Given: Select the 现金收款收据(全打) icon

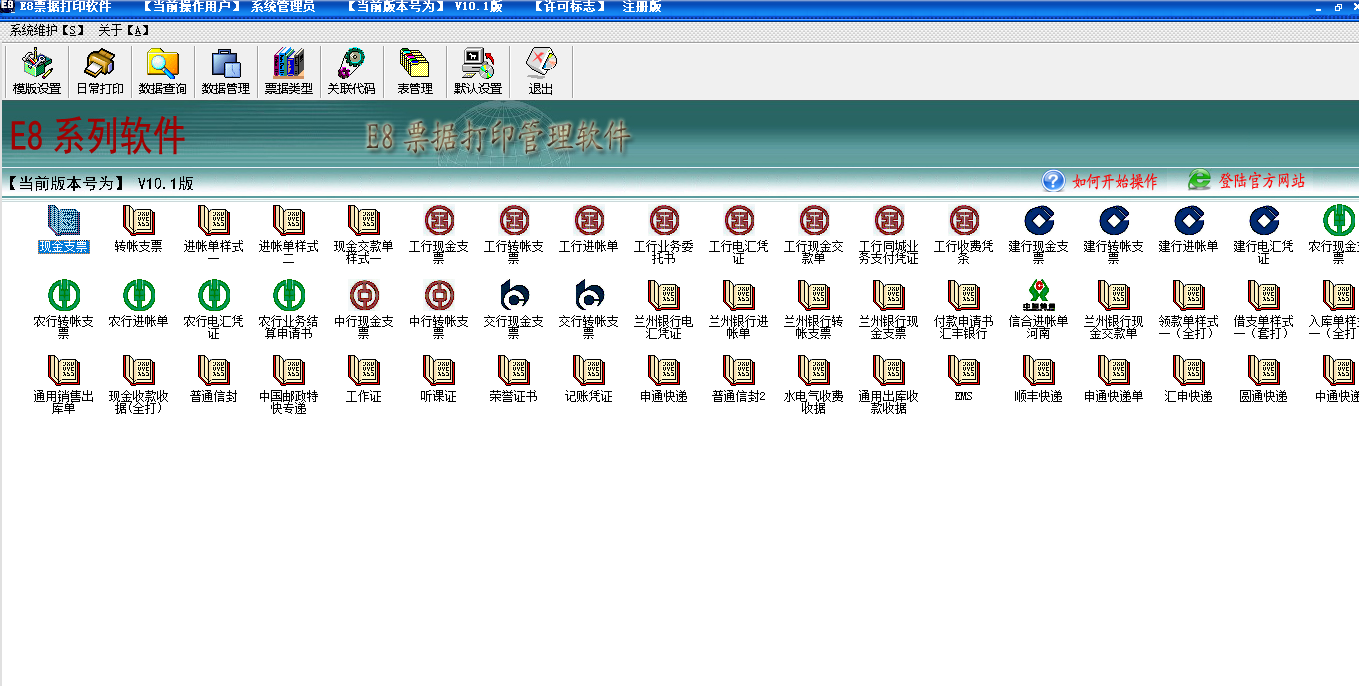Looking at the screenshot, I should tap(138, 384).
